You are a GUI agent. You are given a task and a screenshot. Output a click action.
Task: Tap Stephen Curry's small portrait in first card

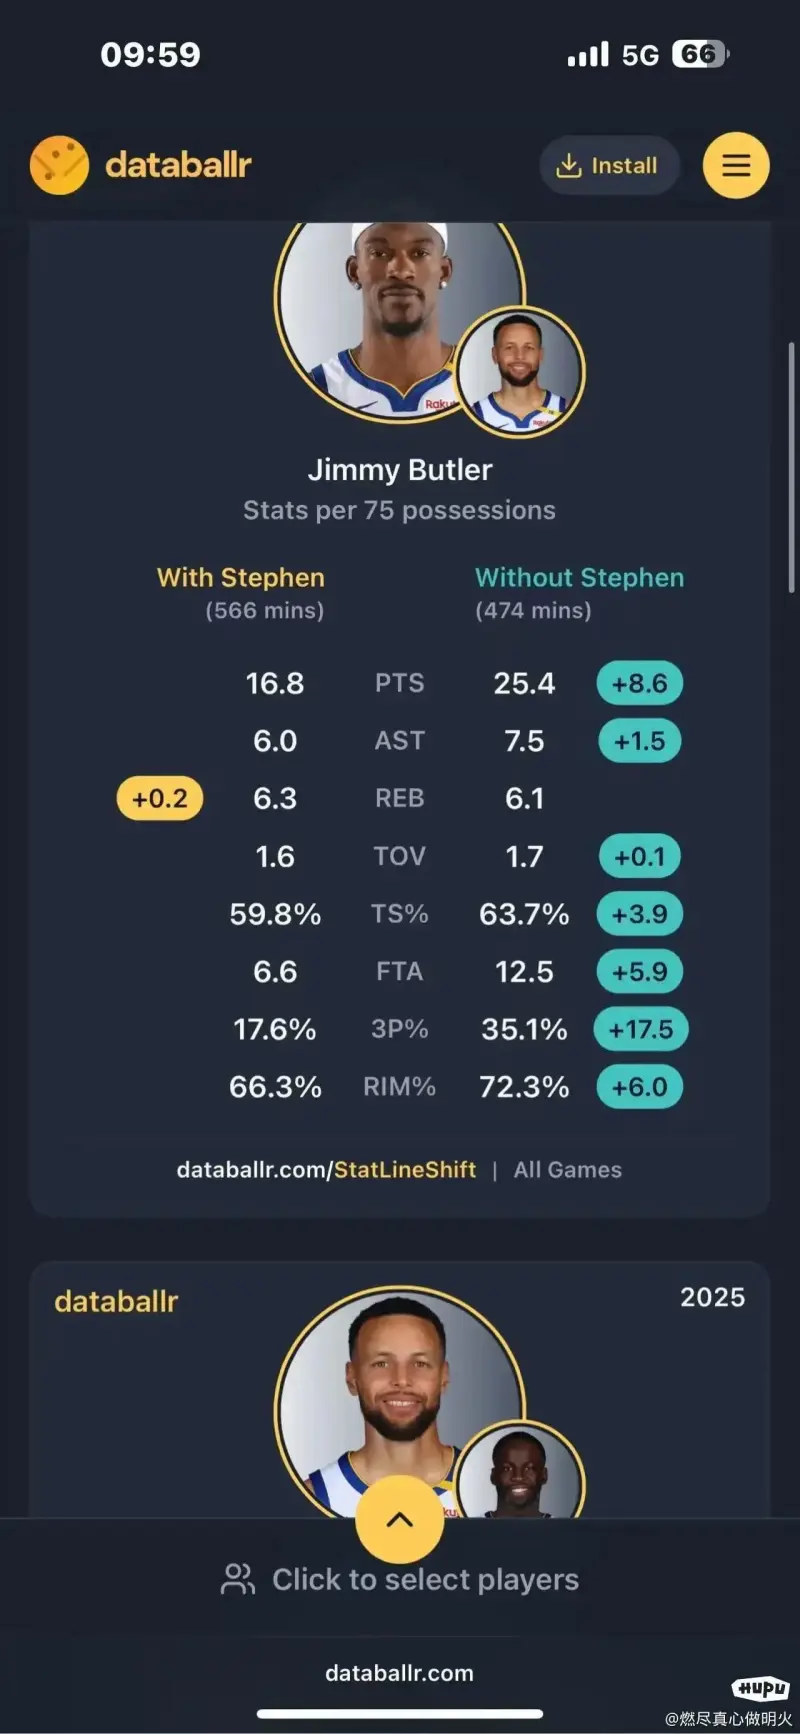click(520, 372)
